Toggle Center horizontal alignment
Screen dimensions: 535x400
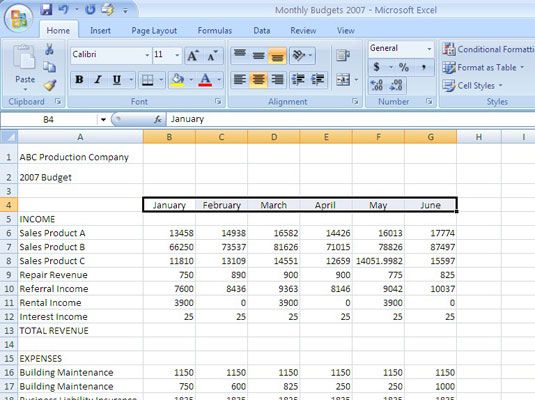click(x=258, y=80)
